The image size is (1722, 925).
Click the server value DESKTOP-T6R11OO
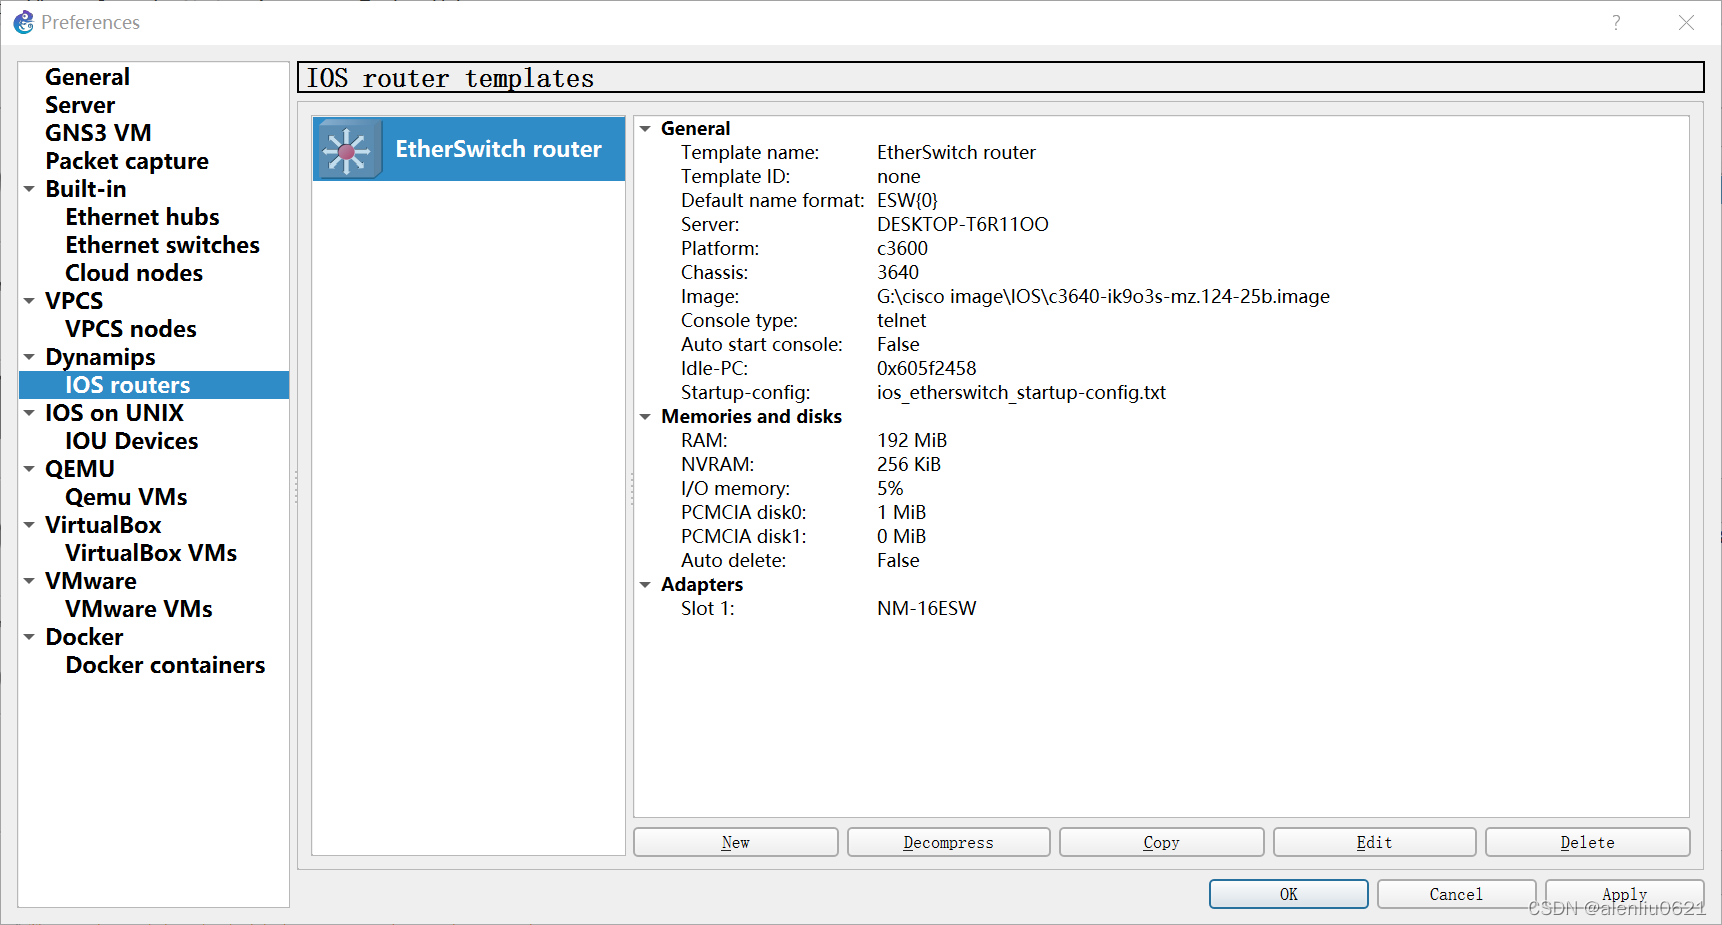[963, 225]
